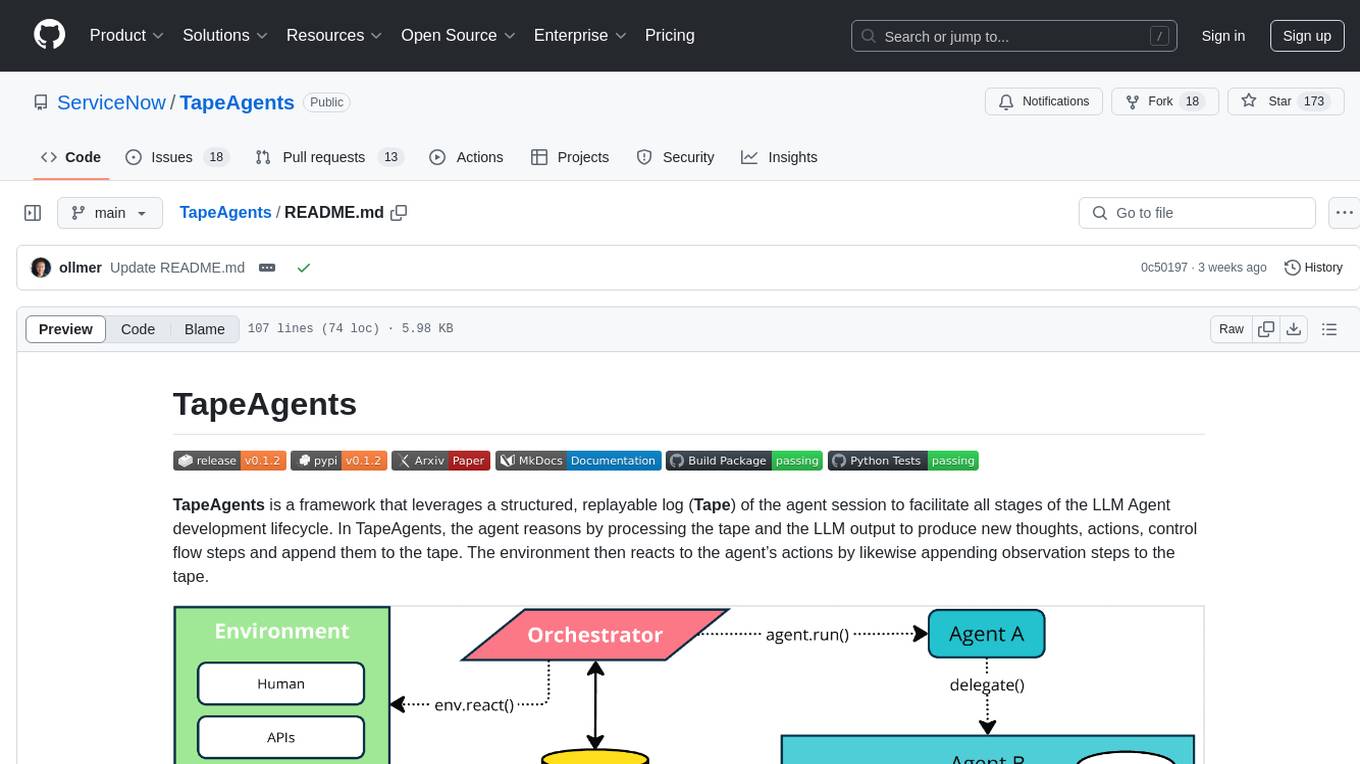This screenshot has width=1360, height=764.
Task: Open the ServiceNow organization page
Action: 111,102
